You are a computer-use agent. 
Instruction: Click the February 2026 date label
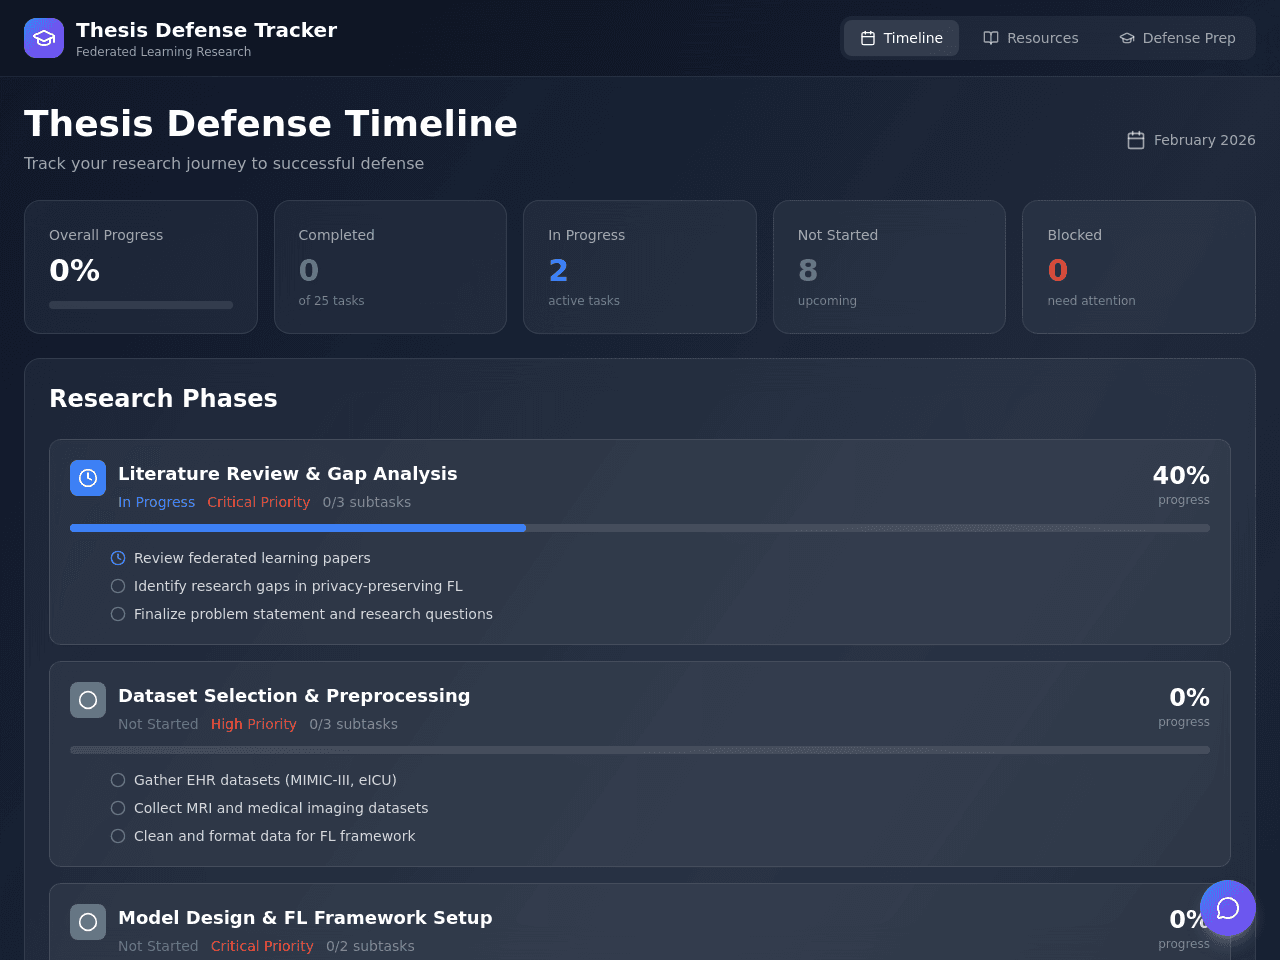[x=1204, y=140]
